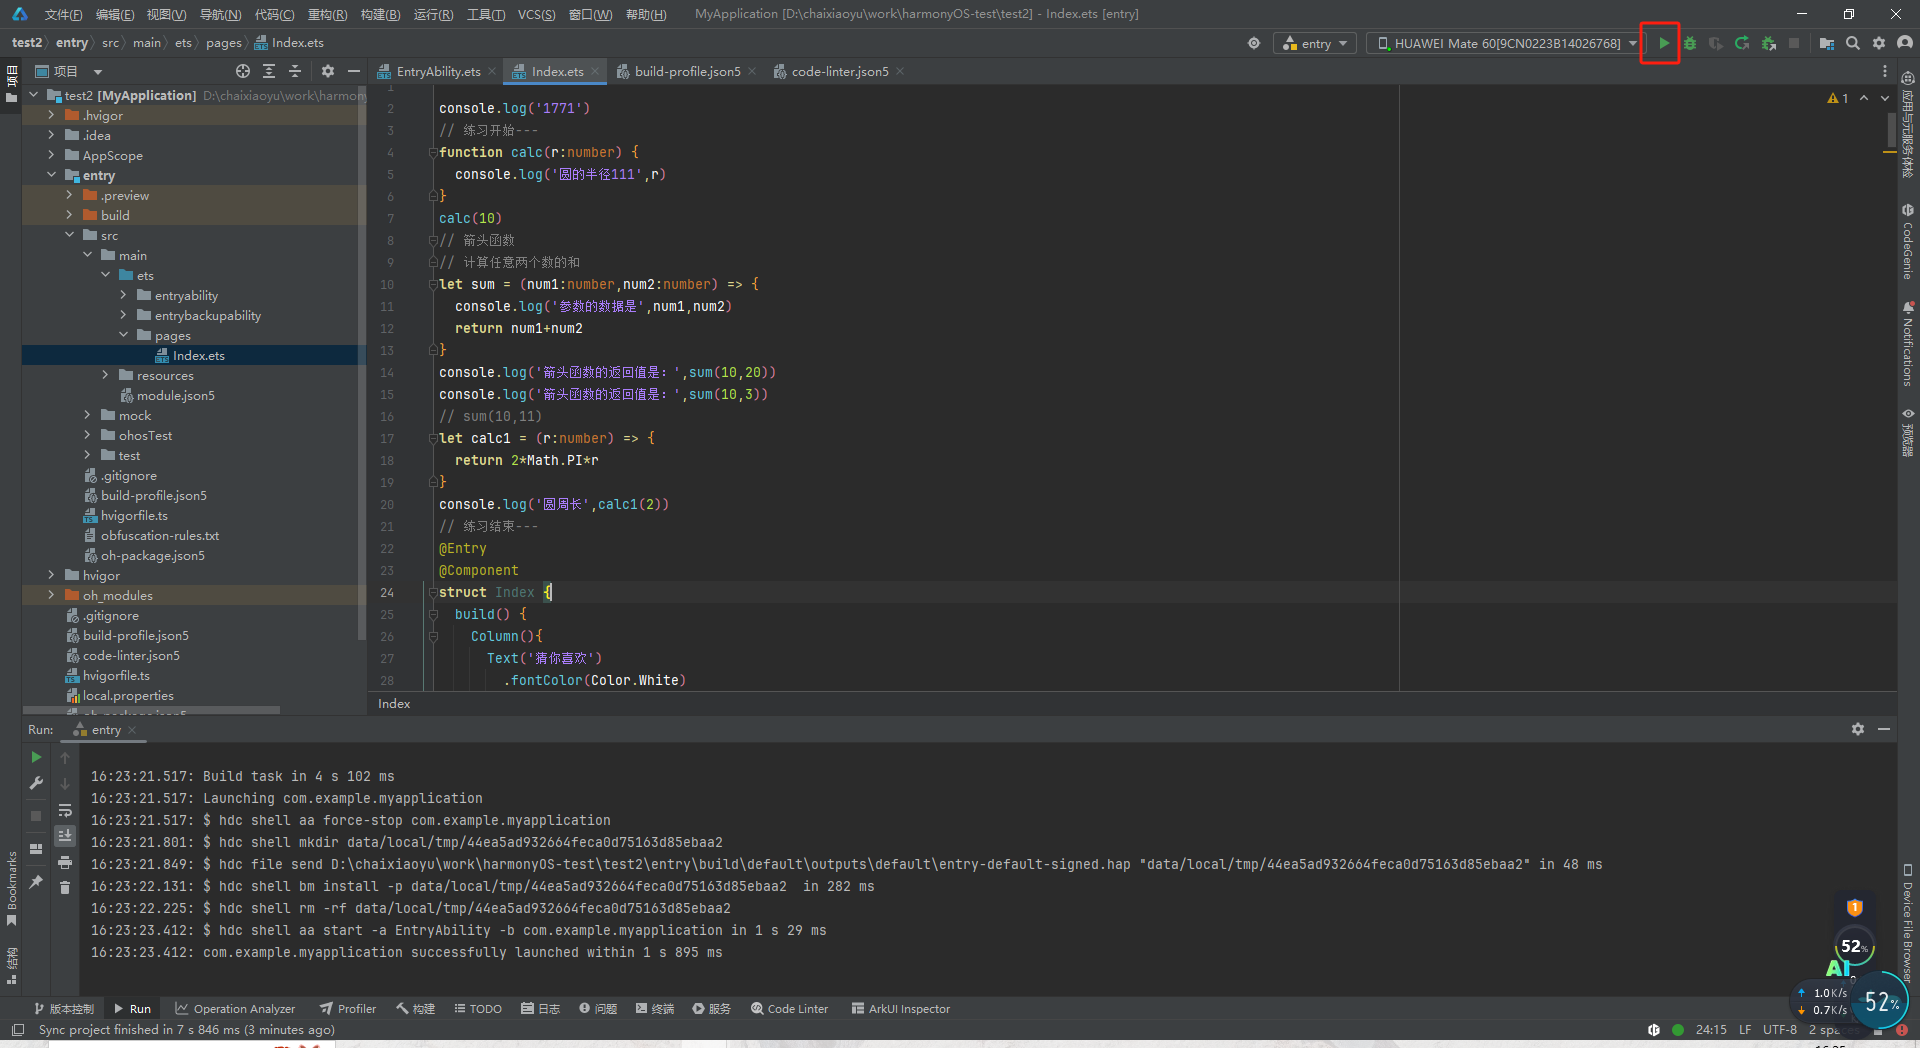1920x1048 pixels.
Task: Close the Index.ets editor tab
Action: (x=595, y=71)
